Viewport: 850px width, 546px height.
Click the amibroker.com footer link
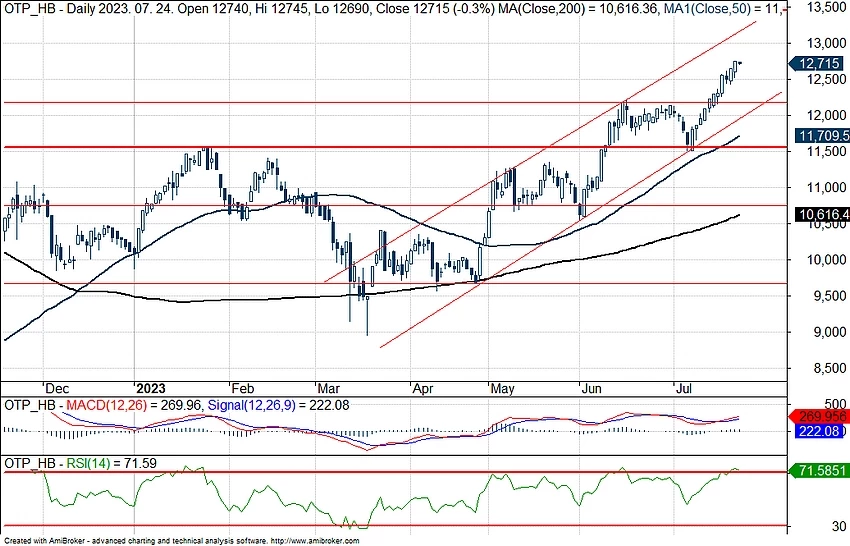(x=314, y=541)
